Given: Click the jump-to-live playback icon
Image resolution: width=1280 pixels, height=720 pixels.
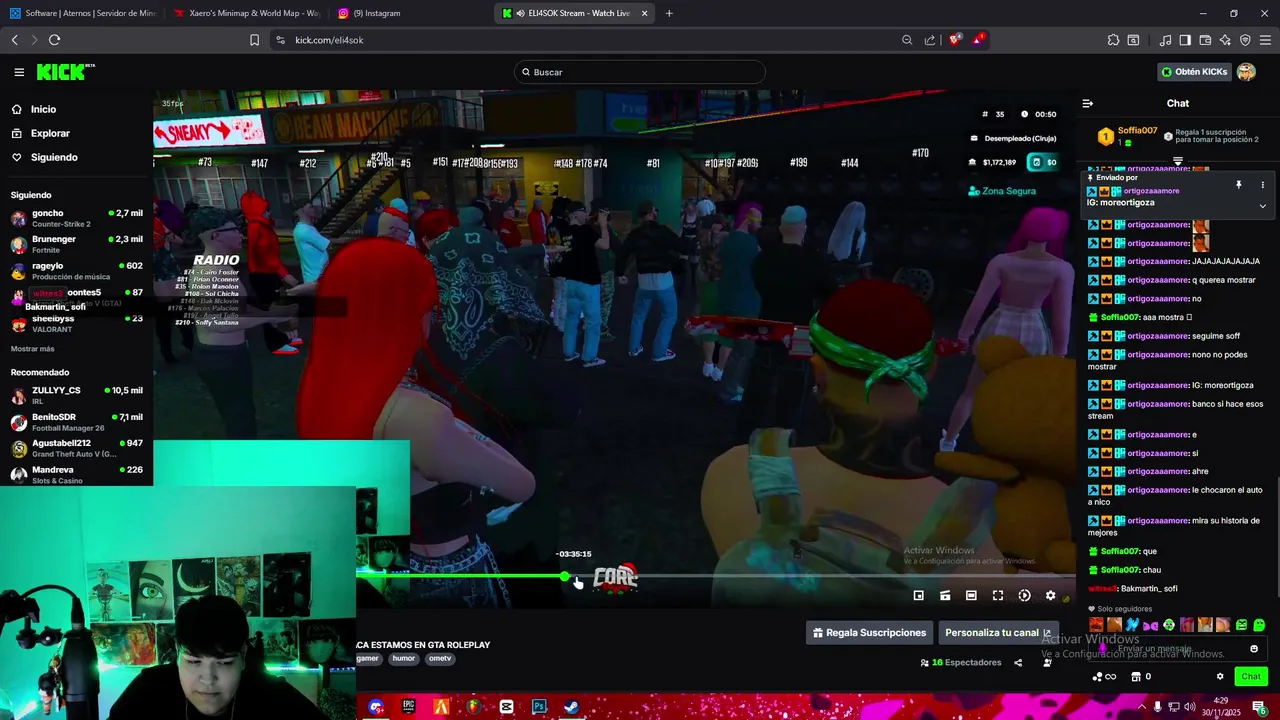Looking at the screenshot, I should coord(1024,596).
